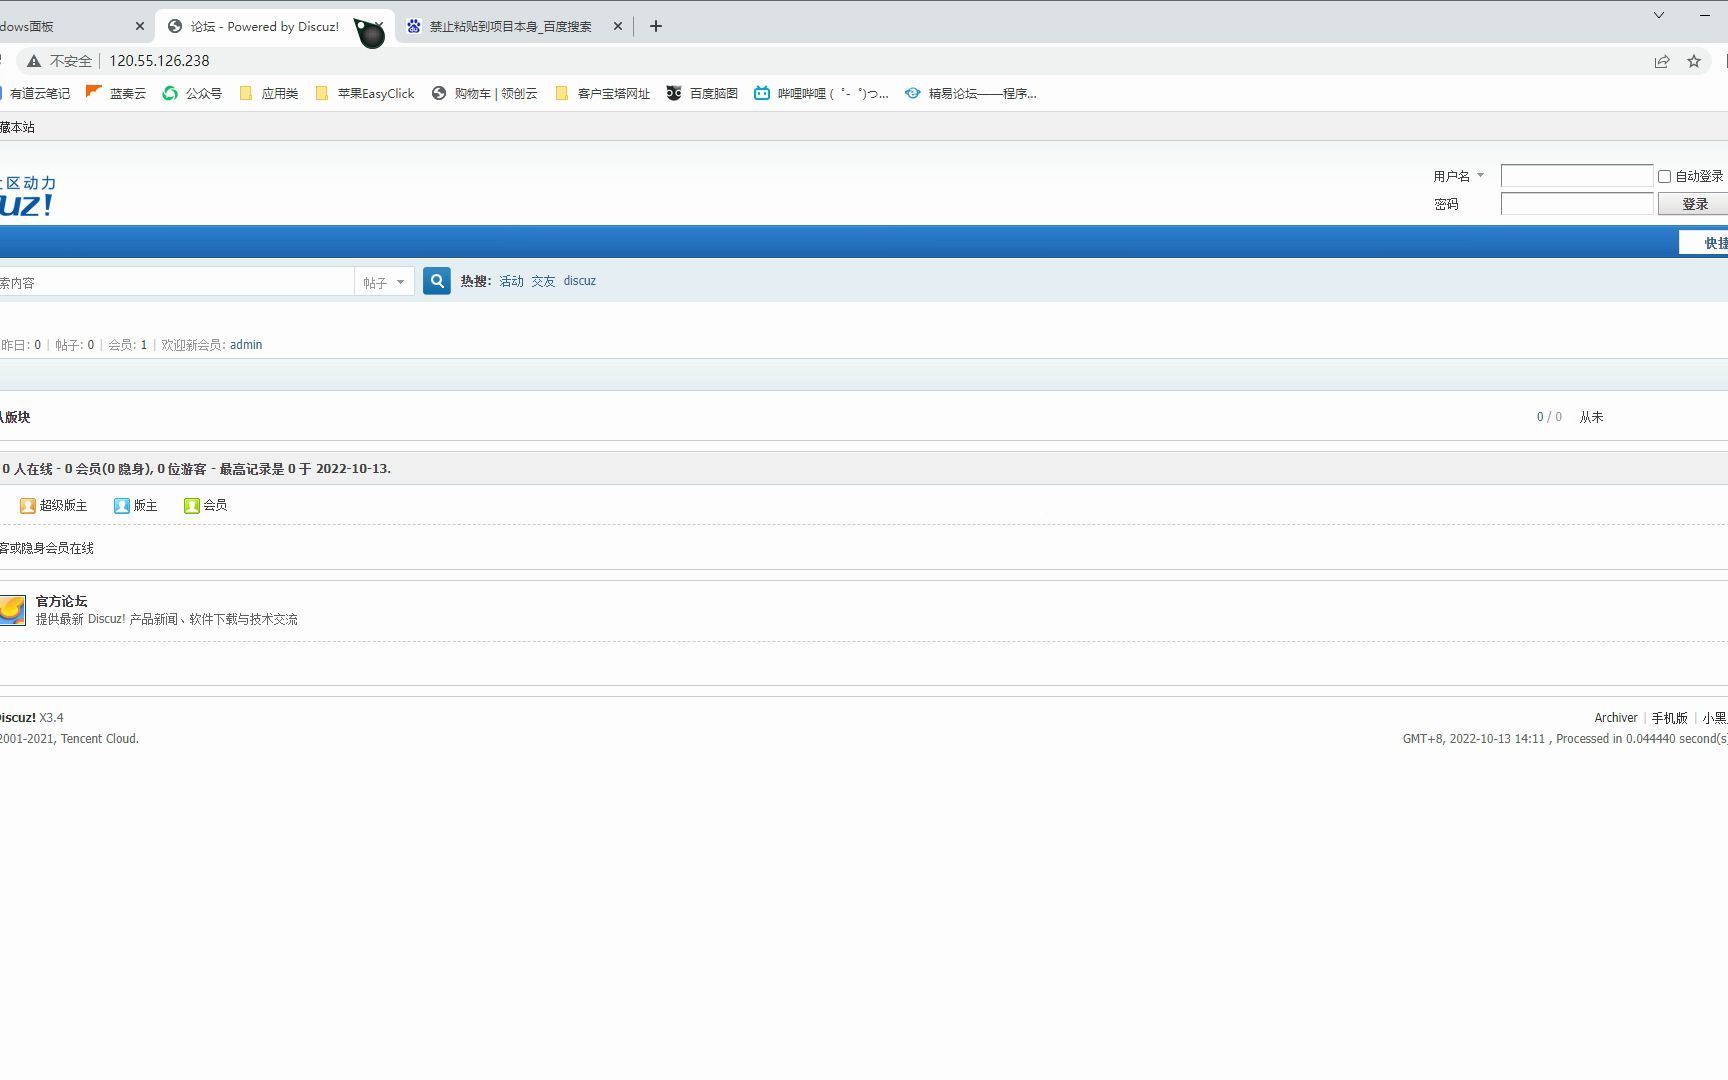Screen dimensions: 1728x1080
Task: Switch to the 论坛 Discuz tab
Action: [x=264, y=26]
